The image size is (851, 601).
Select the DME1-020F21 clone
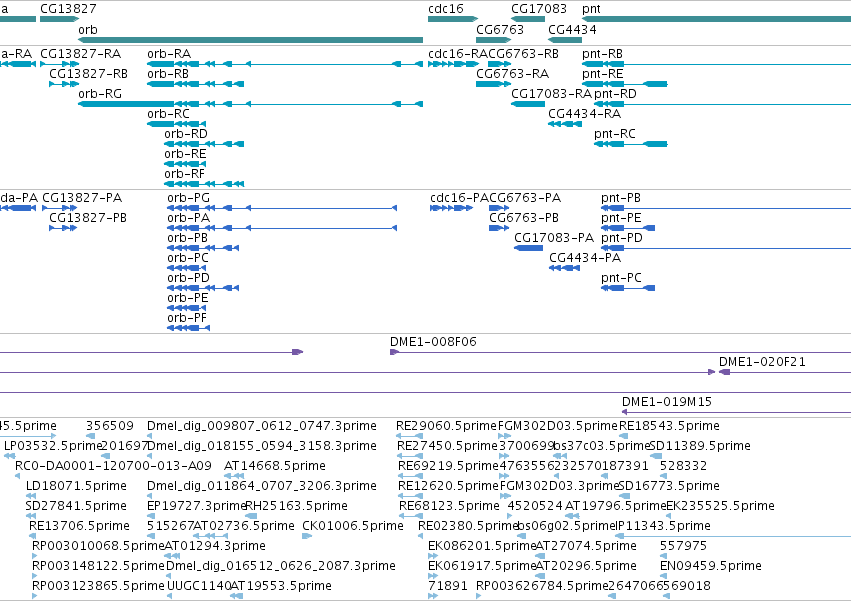[762, 362]
